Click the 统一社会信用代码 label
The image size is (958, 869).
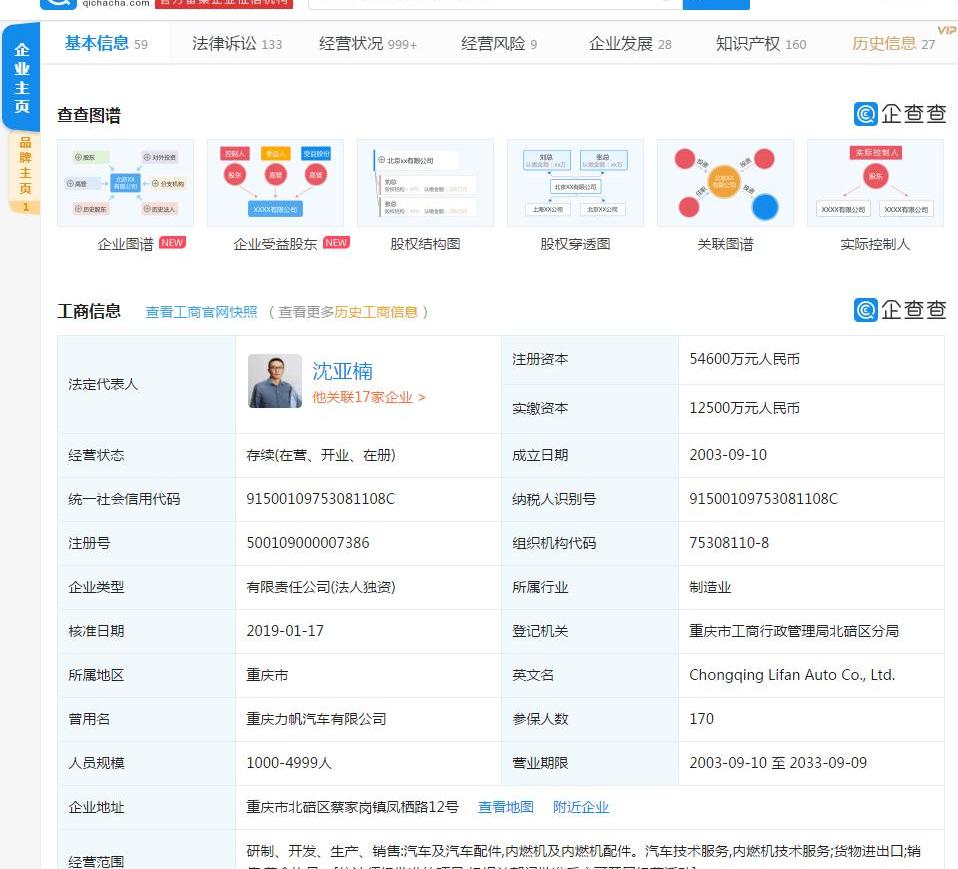[x=124, y=499]
